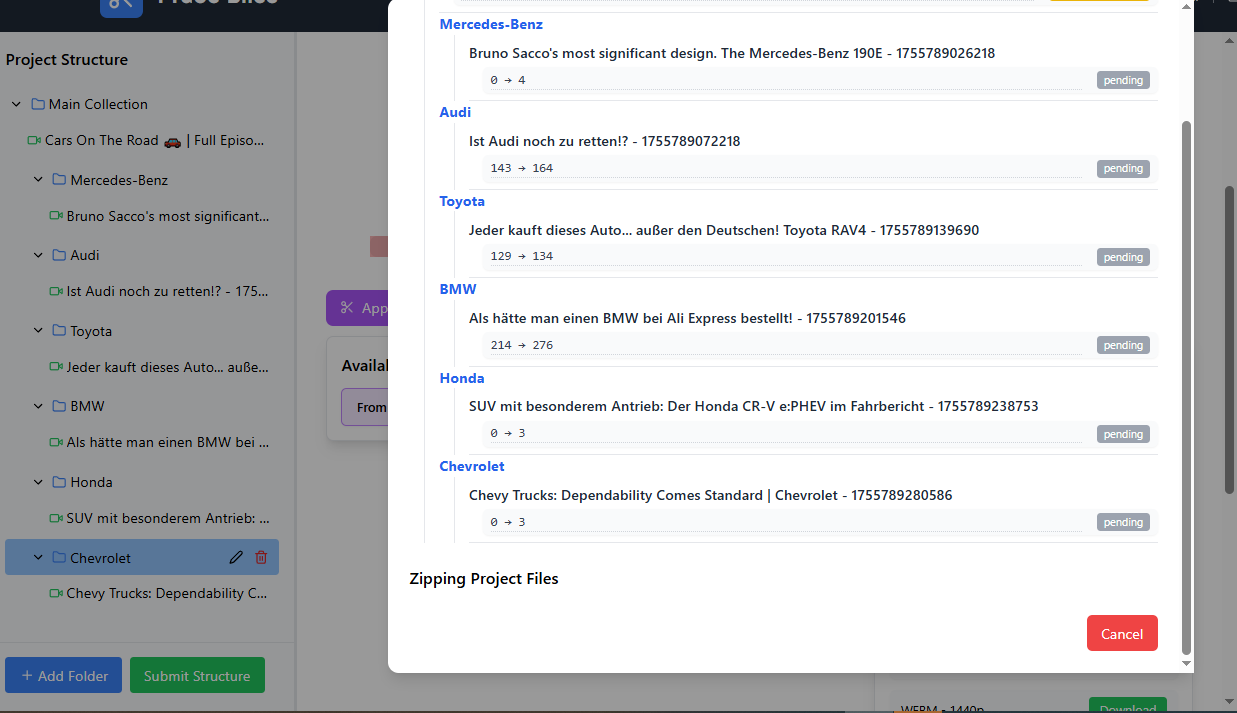
Task: Click the video icon beside Bruno Sacco's clip
Action: [x=56, y=216]
